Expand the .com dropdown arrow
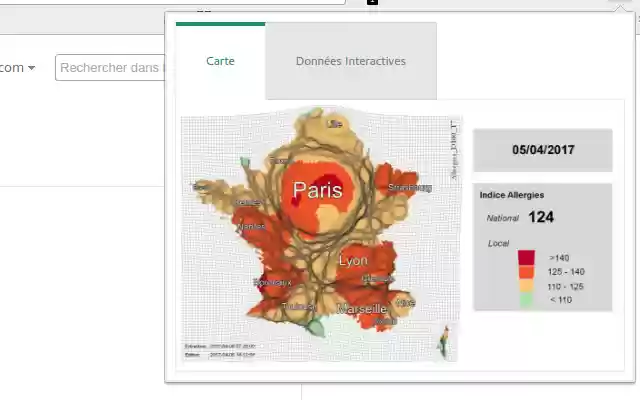Screen dimensions: 640x400 point(31,68)
